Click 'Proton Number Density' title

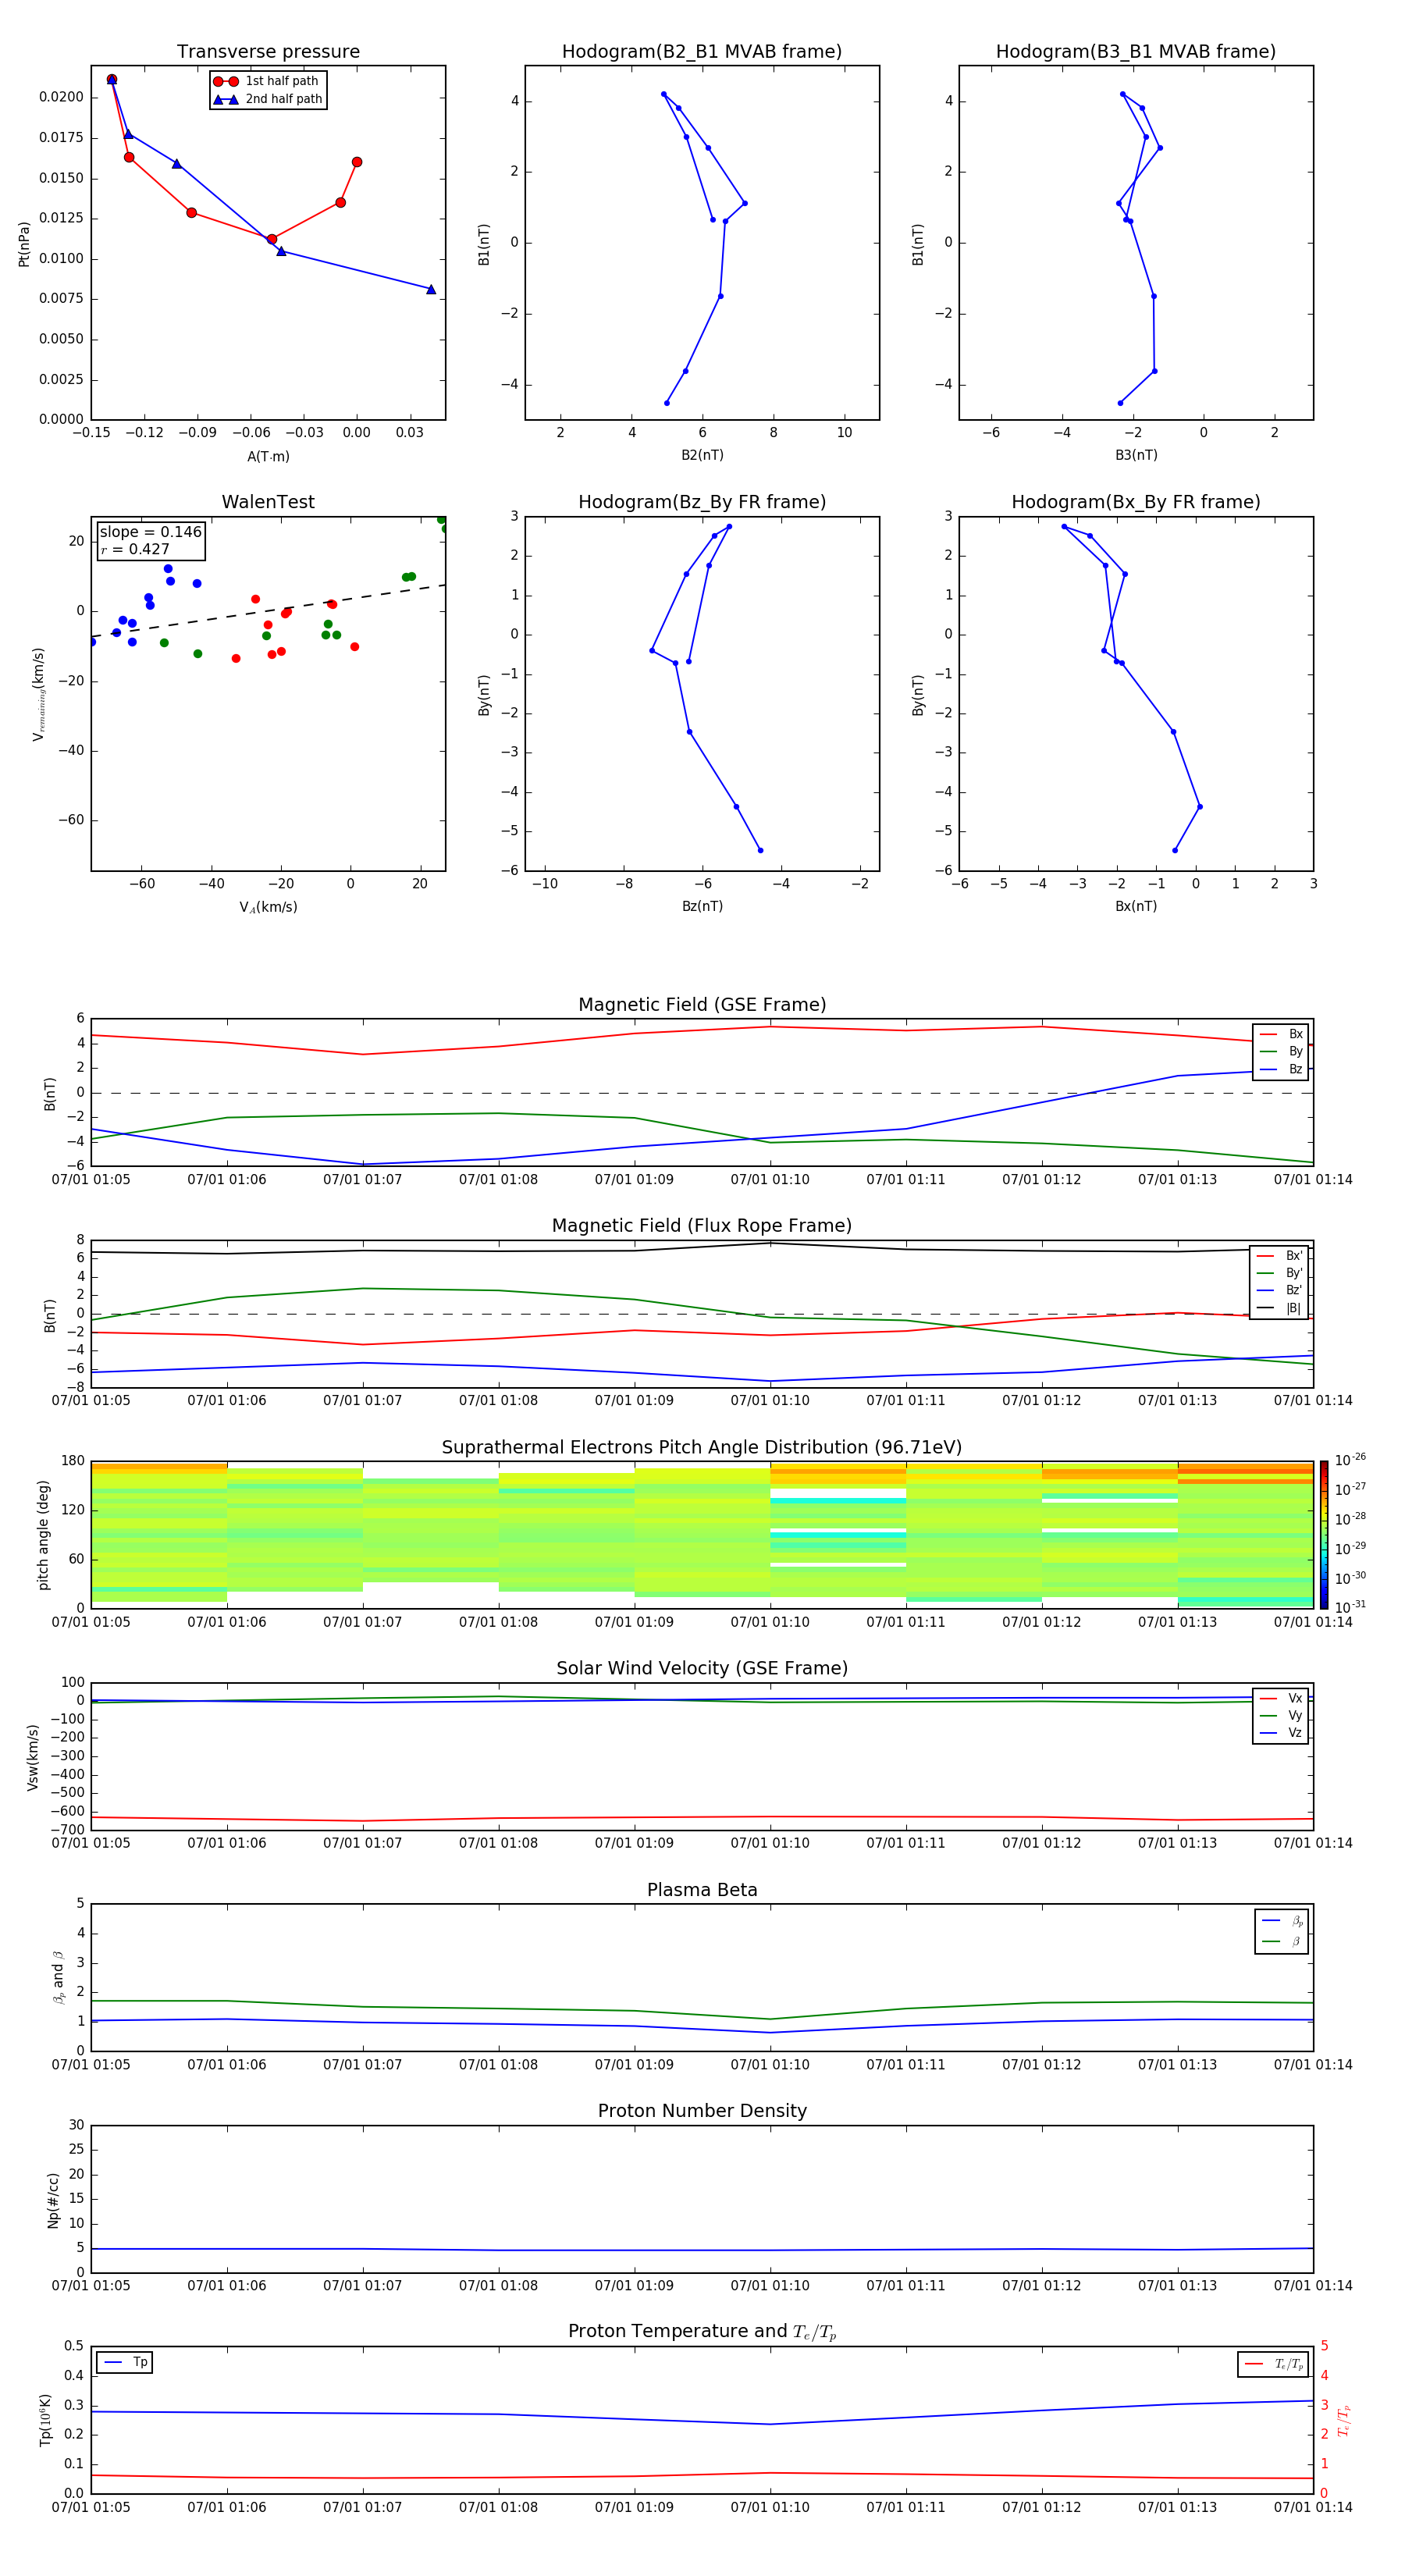pyautogui.click(x=702, y=2111)
